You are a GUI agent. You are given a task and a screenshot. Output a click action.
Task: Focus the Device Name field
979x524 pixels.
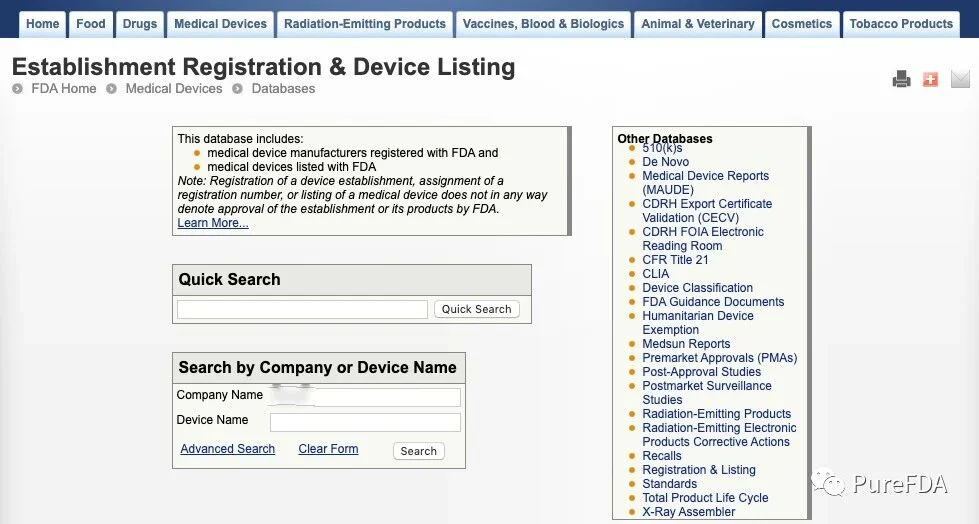365,422
